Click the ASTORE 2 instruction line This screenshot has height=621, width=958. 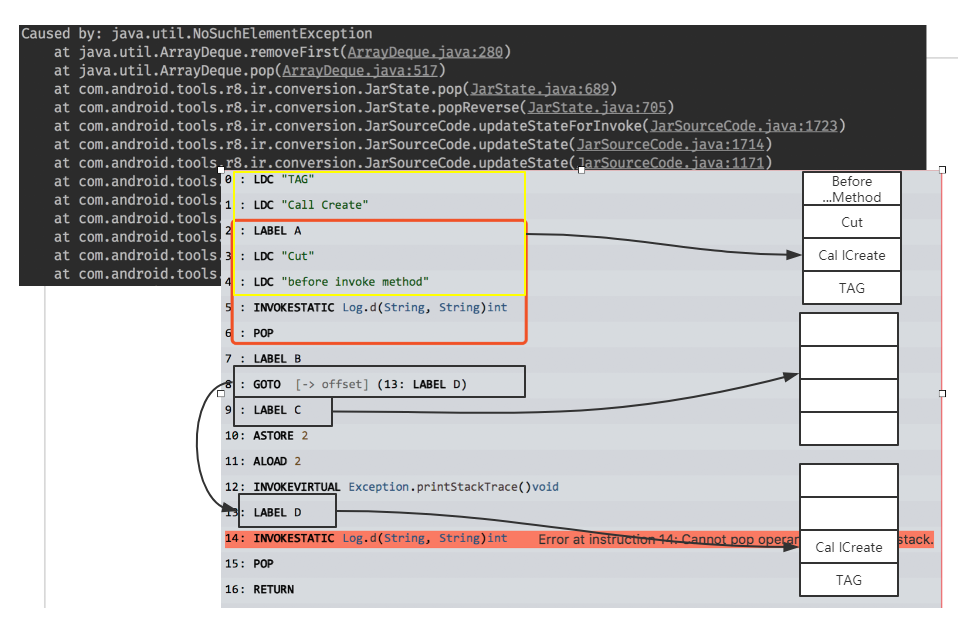[280, 436]
